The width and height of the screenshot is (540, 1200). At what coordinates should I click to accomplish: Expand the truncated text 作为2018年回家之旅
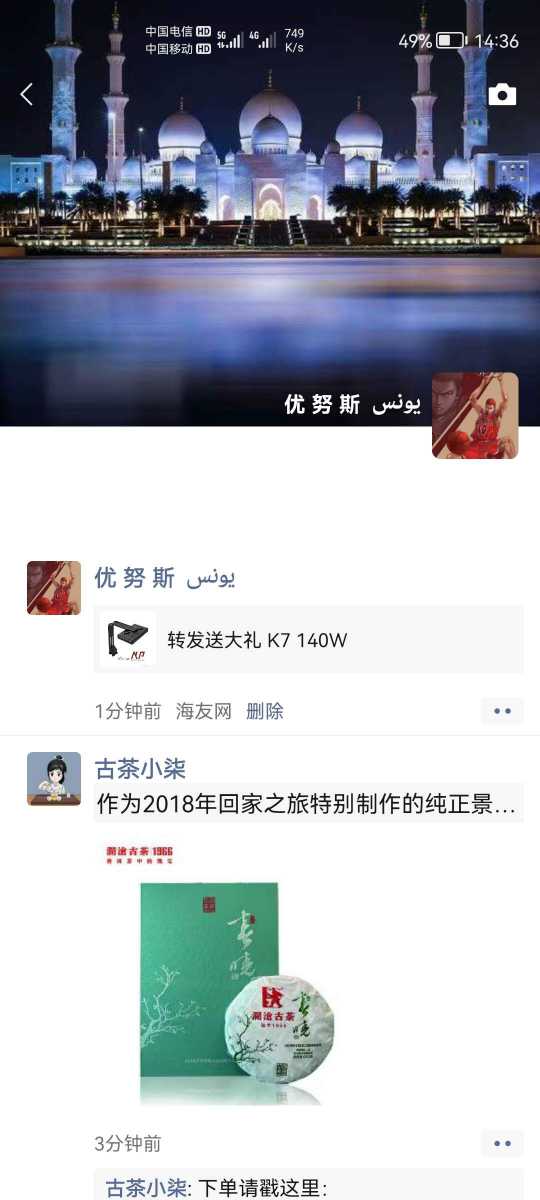309,803
